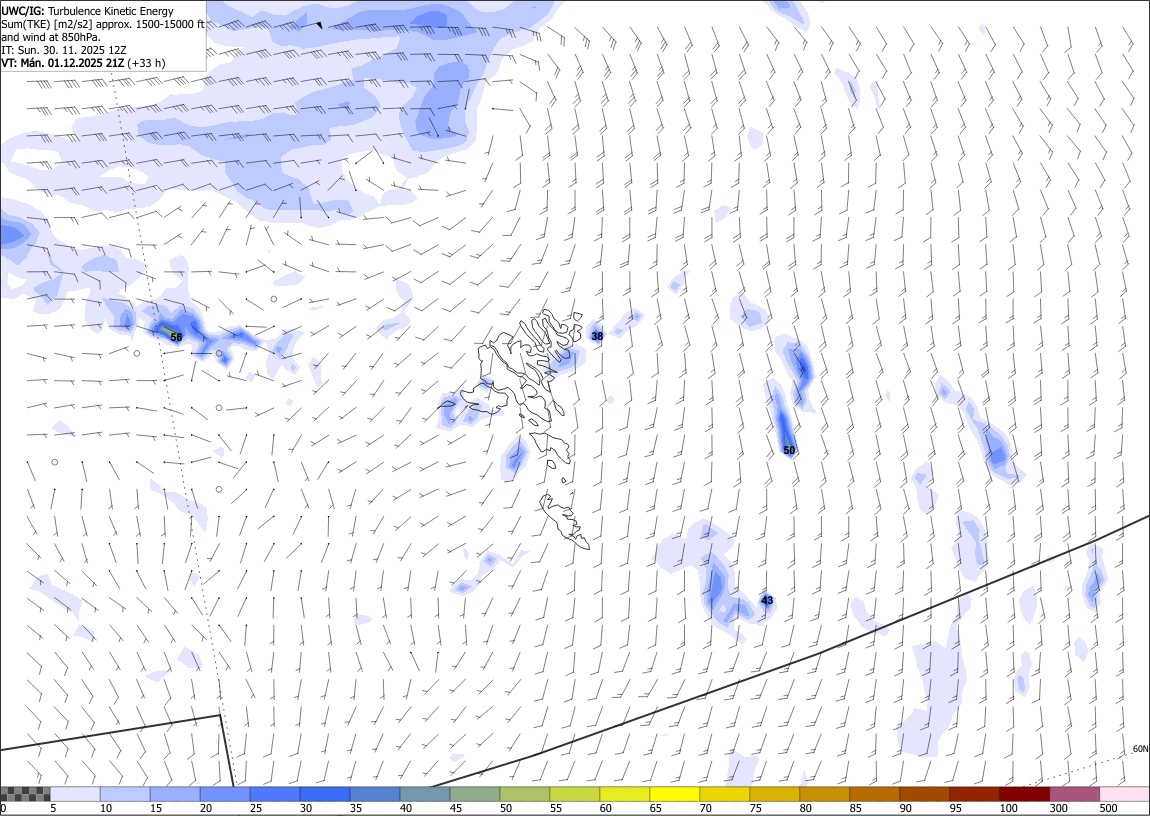This screenshot has width=1150, height=816.
Task: Select the 5–10 pale lavender legend swatch
Action: [76, 794]
